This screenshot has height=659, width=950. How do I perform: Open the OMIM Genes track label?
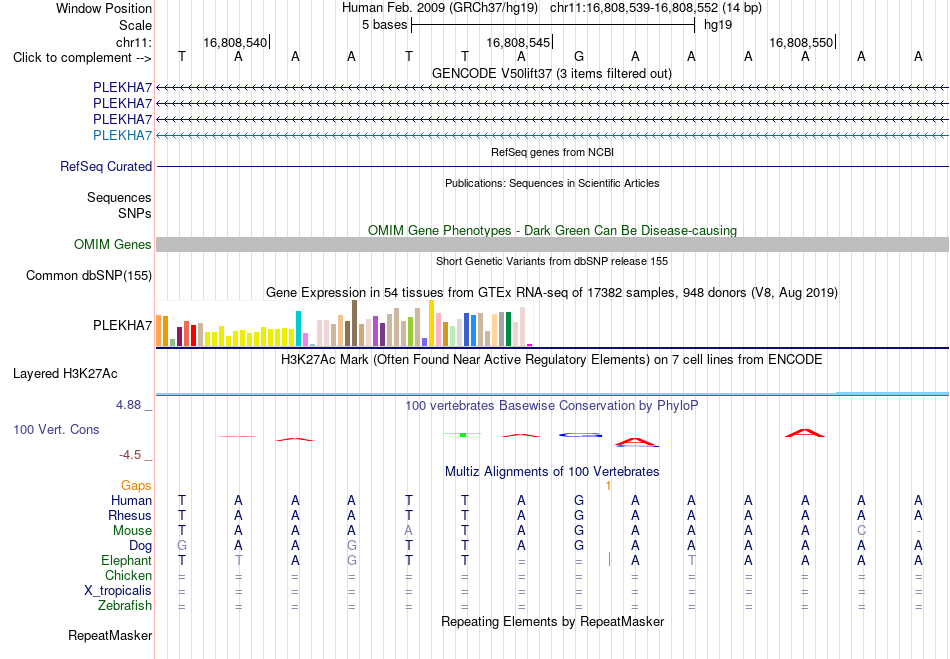click(x=113, y=244)
